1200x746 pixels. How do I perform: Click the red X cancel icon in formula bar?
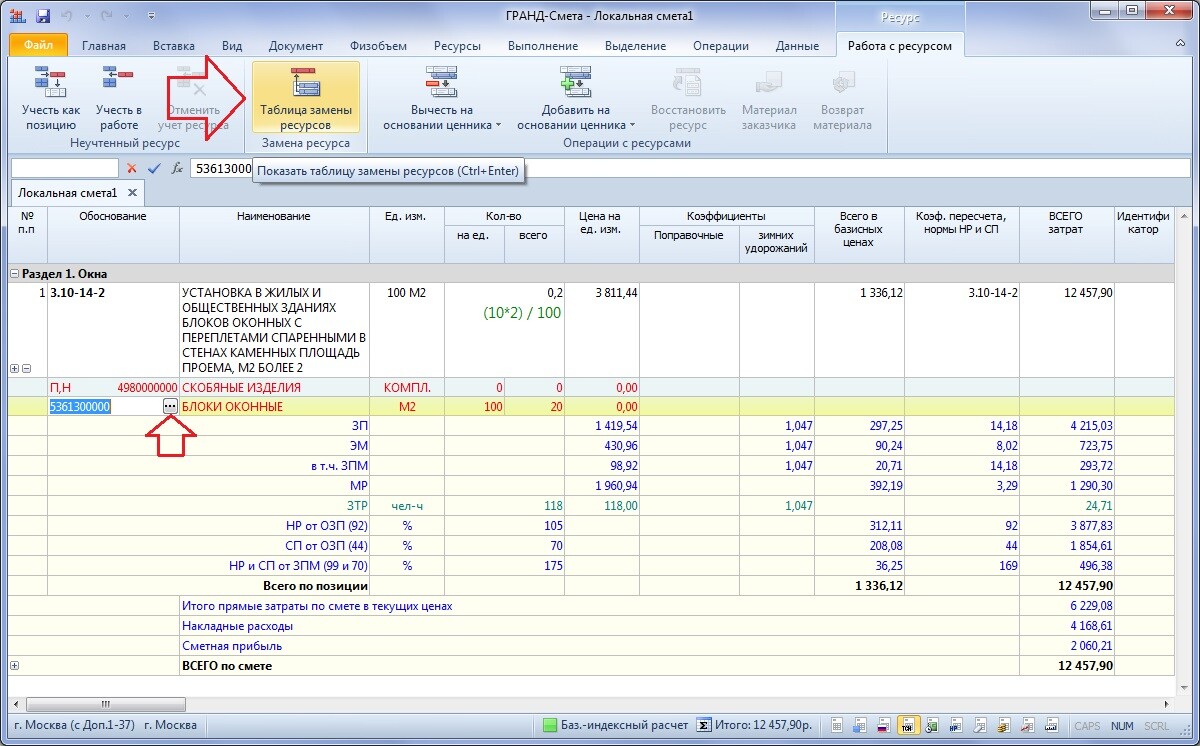tap(131, 169)
